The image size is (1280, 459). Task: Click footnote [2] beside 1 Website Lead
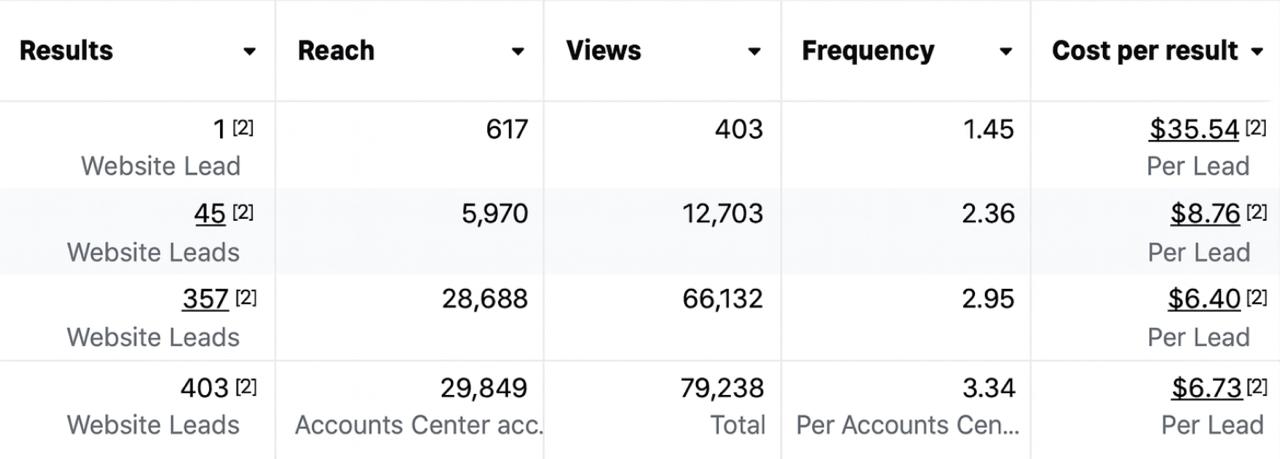pyautogui.click(x=243, y=128)
